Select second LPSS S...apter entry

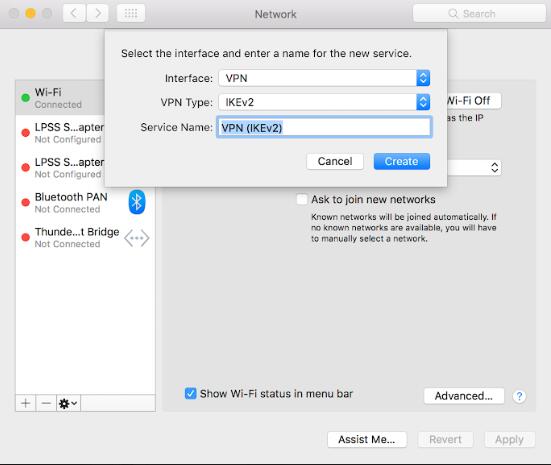pos(60,168)
